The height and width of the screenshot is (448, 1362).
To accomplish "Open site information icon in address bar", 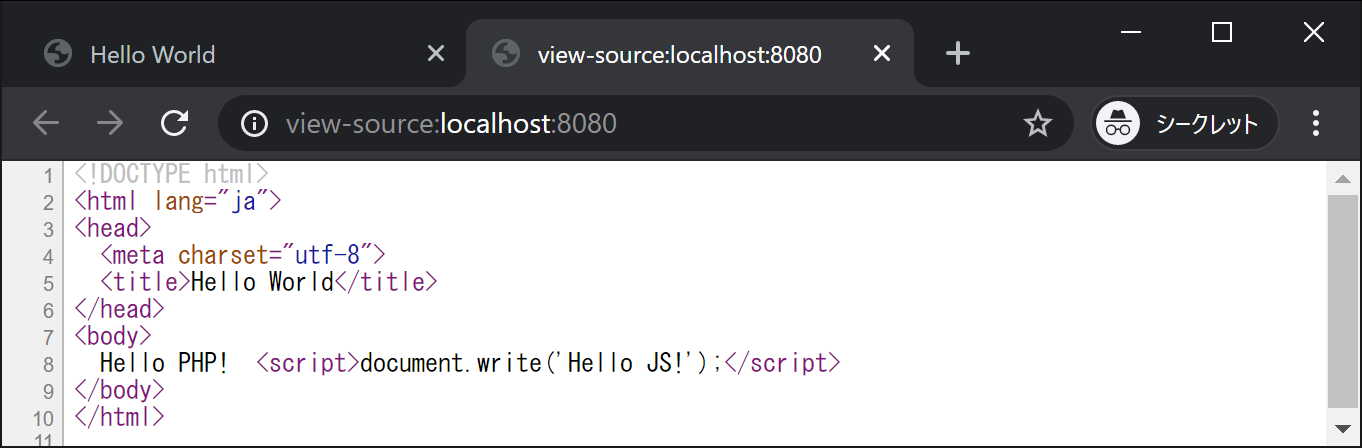I will [x=255, y=123].
